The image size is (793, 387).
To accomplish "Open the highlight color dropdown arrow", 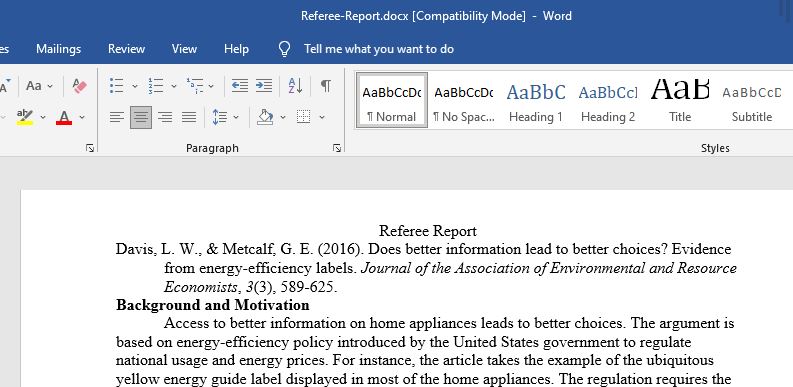I will [x=43, y=118].
